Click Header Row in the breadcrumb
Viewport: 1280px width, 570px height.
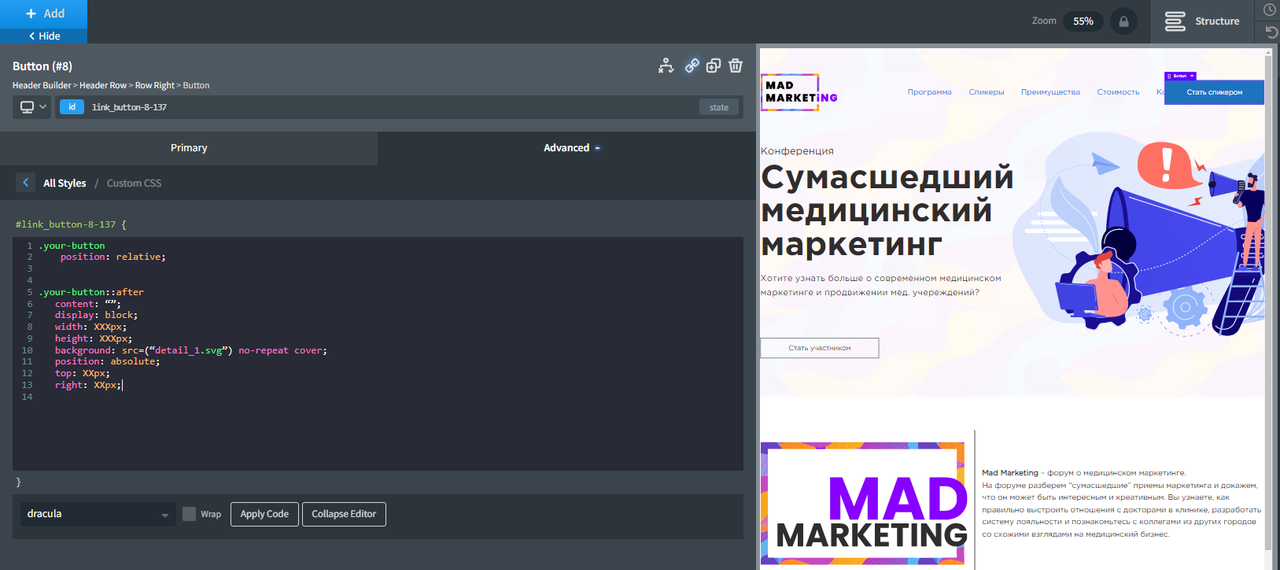[x=105, y=86]
